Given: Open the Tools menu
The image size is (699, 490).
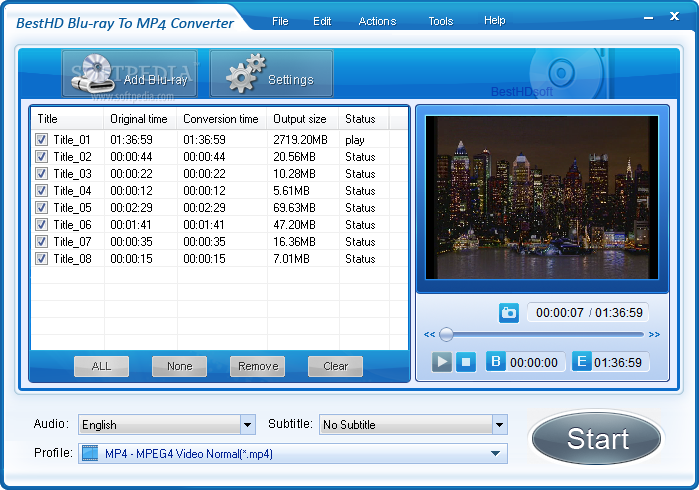Looking at the screenshot, I should point(440,21).
